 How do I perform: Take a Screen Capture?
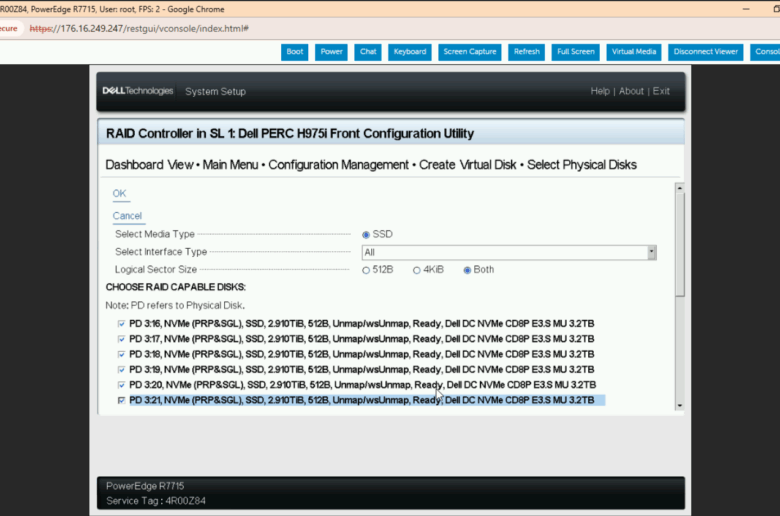coord(469,52)
